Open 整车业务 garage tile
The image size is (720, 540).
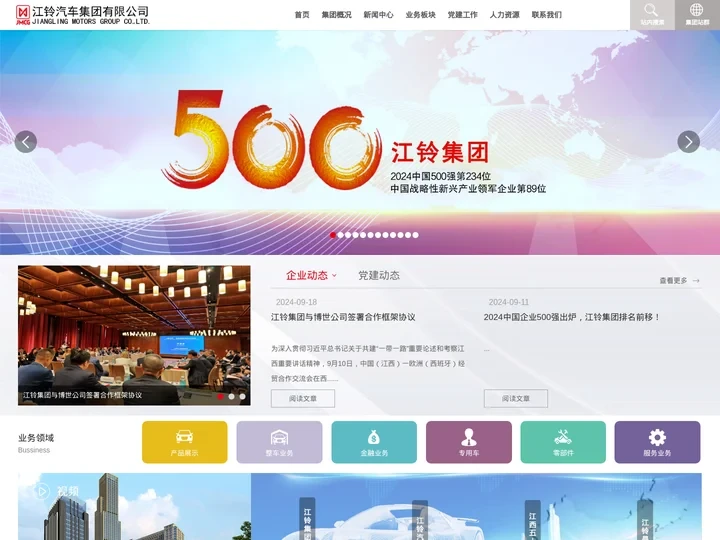click(x=279, y=442)
